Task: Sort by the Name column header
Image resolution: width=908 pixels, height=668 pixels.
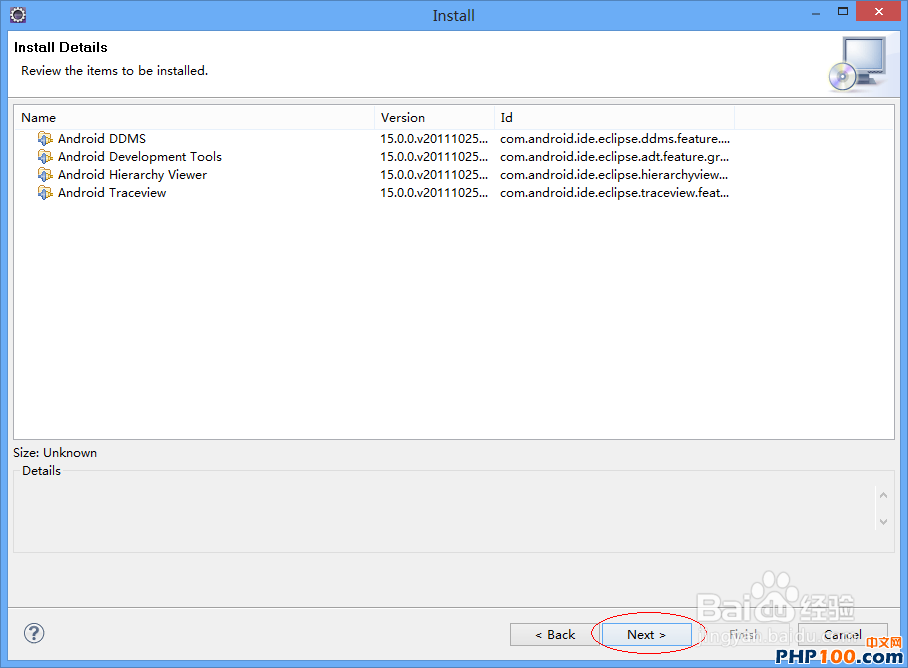Action: [x=195, y=118]
